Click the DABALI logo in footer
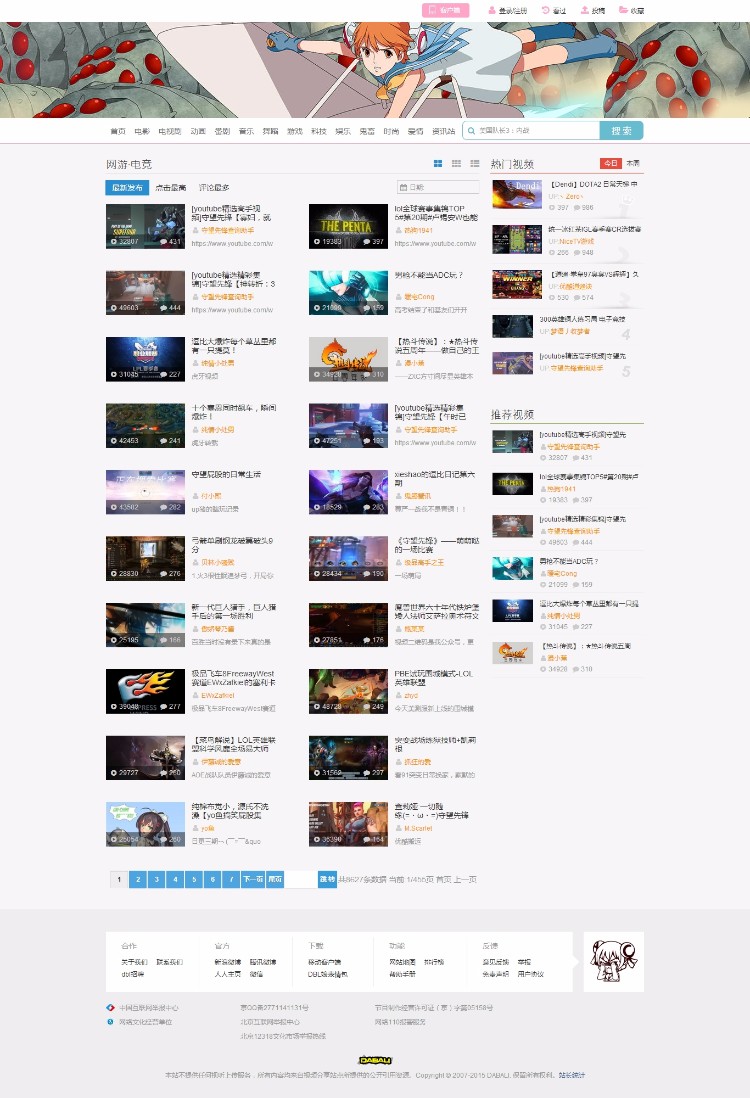This screenshot has width=750, height=1098. pos(375,1060)
